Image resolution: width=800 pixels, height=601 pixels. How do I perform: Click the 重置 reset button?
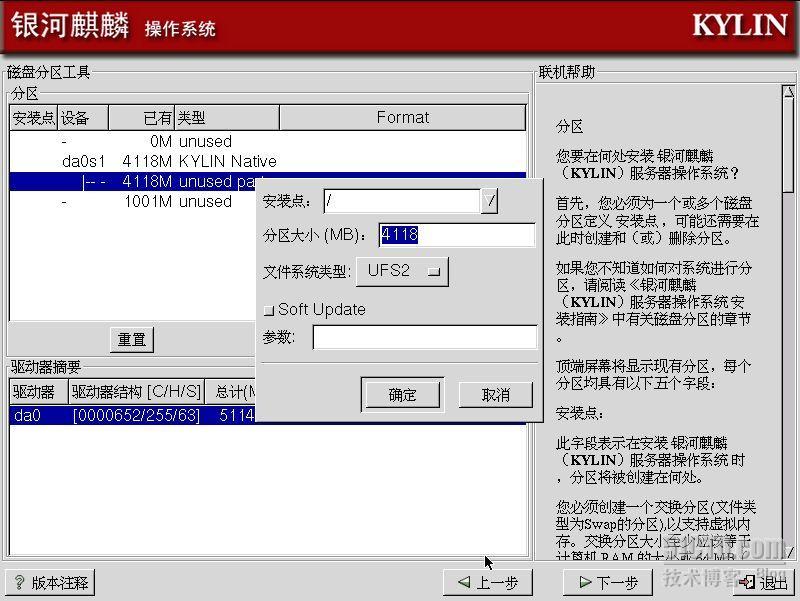click(132, 339)
